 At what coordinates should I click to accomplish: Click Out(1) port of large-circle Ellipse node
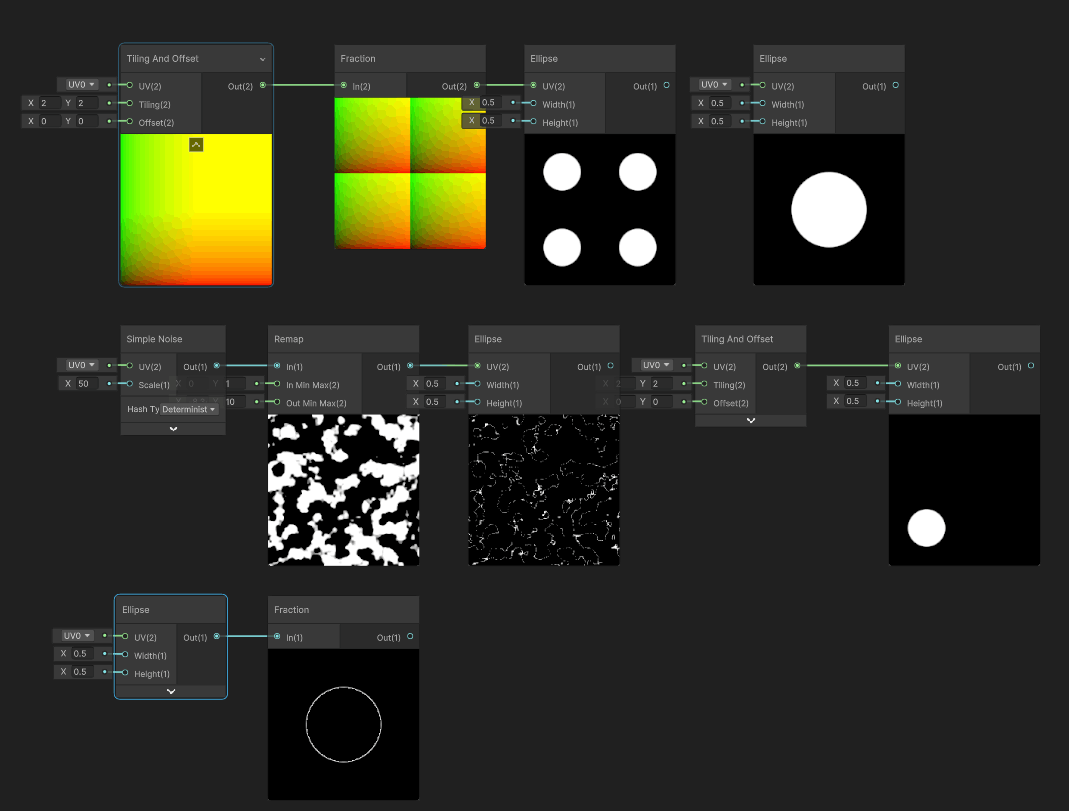coord(895,85)
